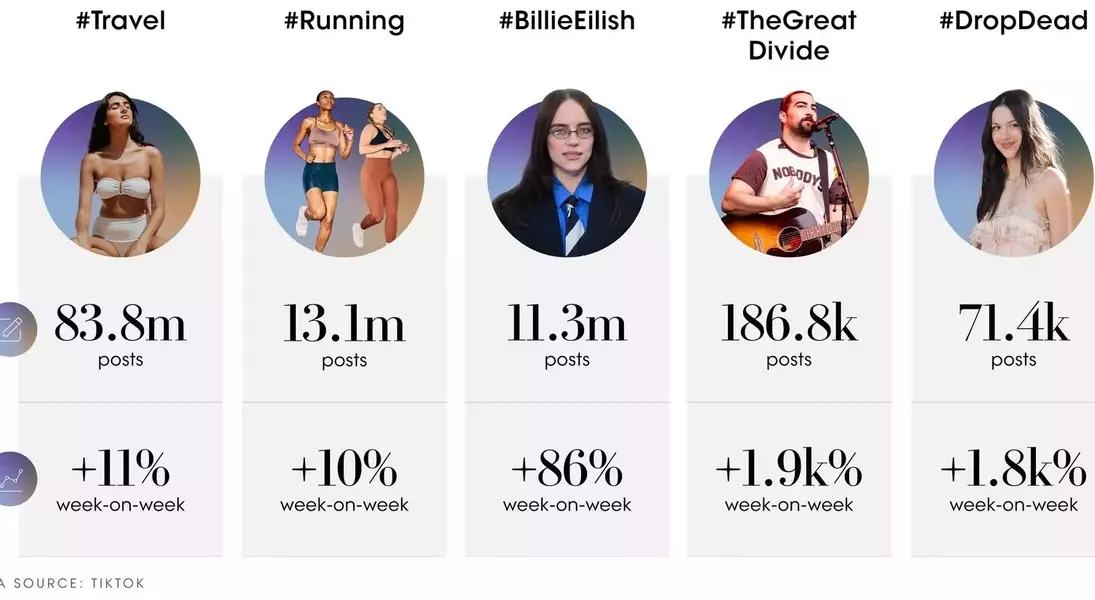Open the #BillieEilish hashtag title
The width and height of the screenshot is (1095, 600).
coord(567,21)
